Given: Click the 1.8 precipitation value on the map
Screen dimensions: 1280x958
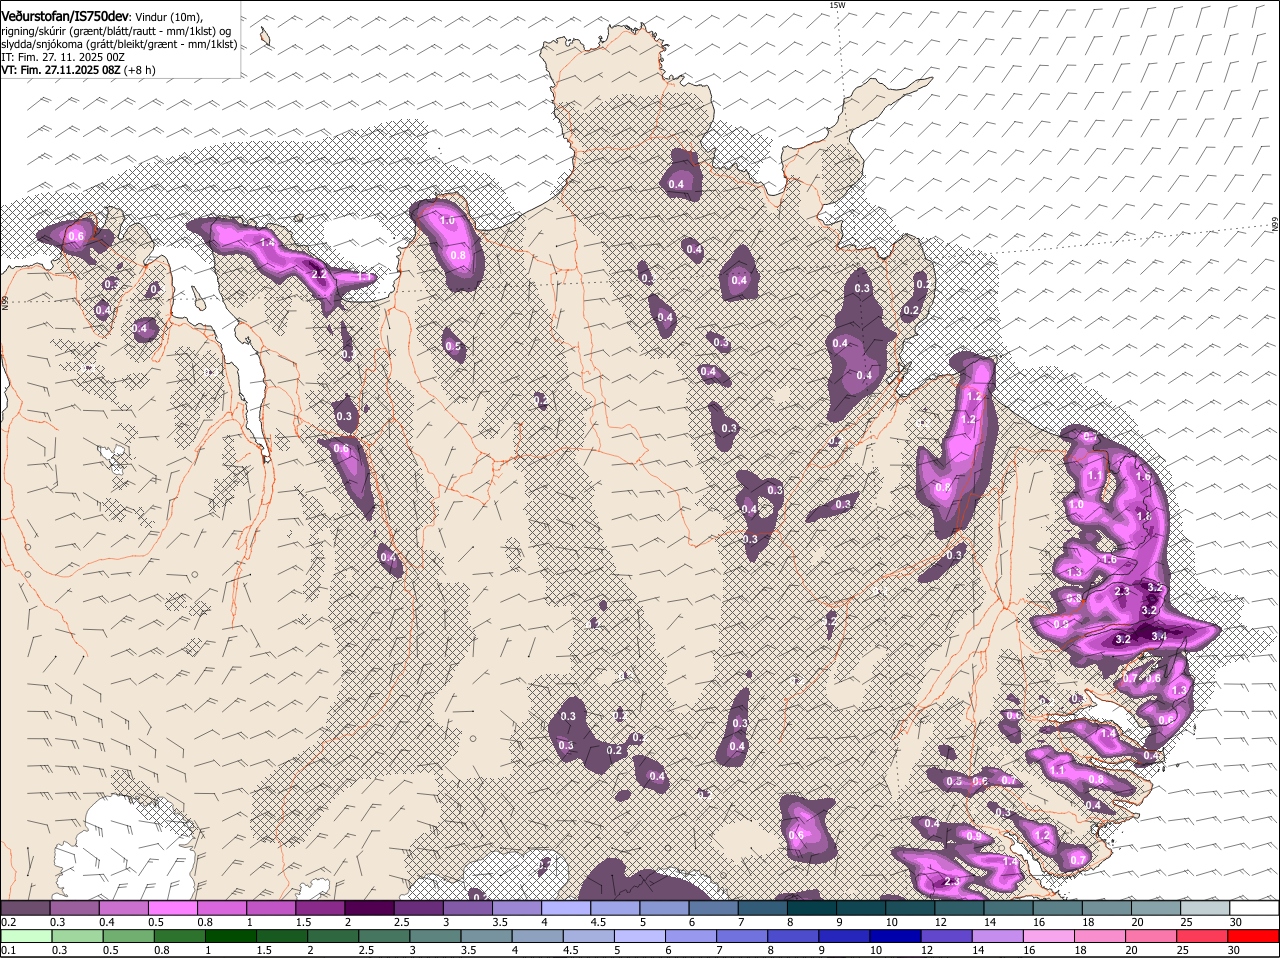Looking at the screenshot, I should [1144, 516].
